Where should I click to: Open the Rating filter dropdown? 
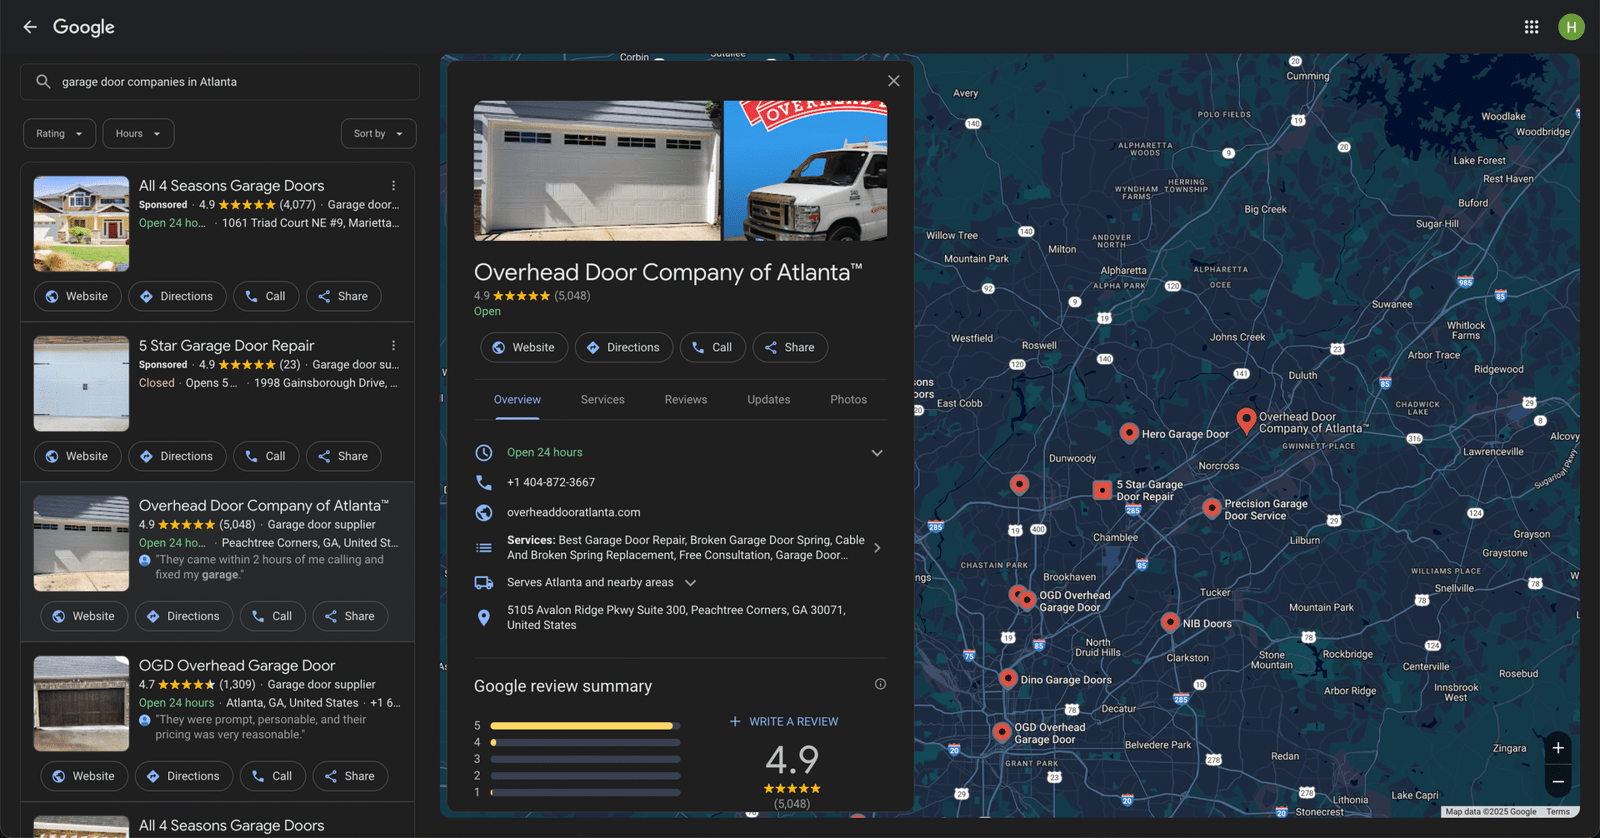tap(60, 134)
